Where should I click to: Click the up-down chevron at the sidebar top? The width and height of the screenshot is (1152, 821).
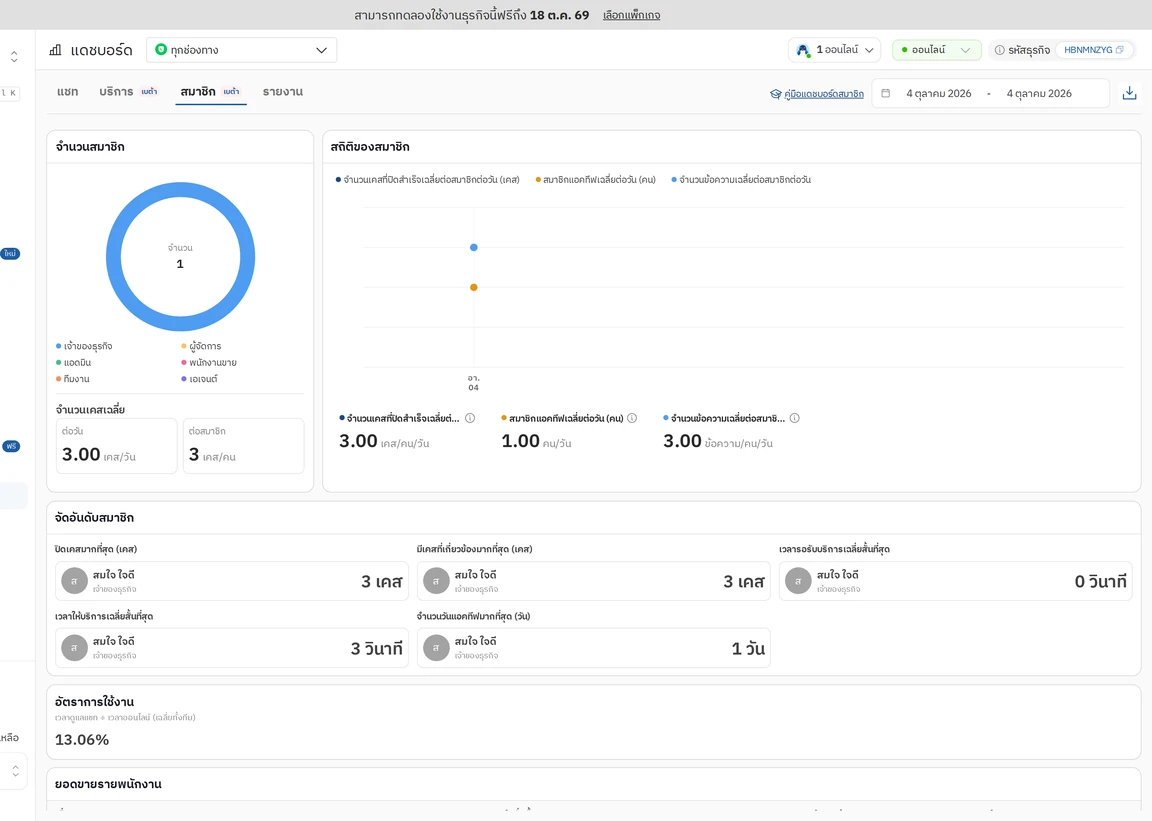pos(14,57)
